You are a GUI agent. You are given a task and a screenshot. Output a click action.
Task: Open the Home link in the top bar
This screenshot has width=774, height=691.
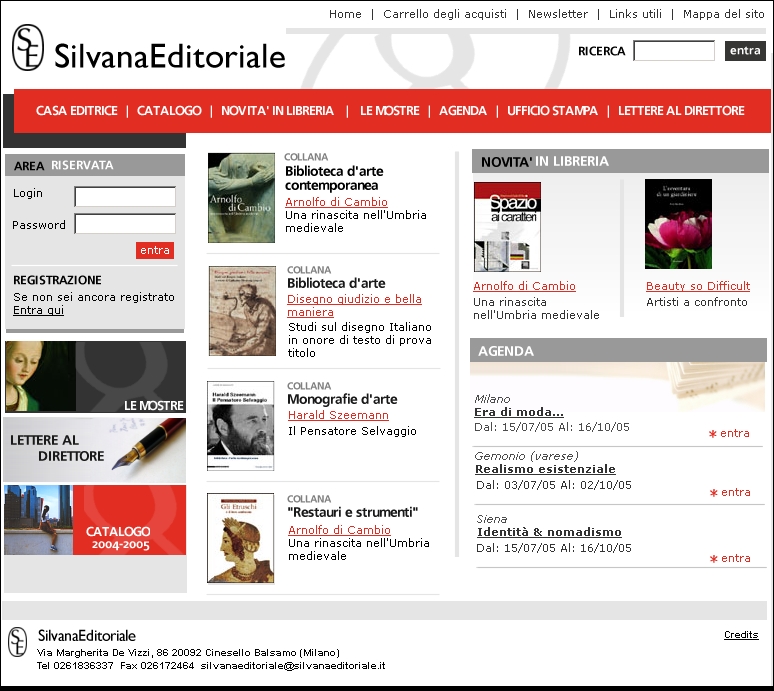tap(345, 14)
